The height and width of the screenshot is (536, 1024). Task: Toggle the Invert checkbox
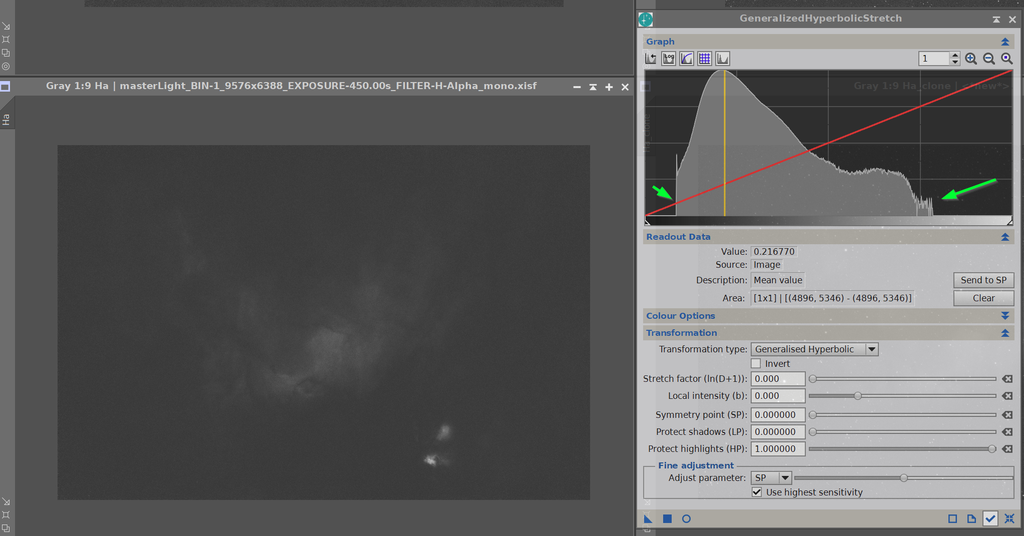pos(756,364)
